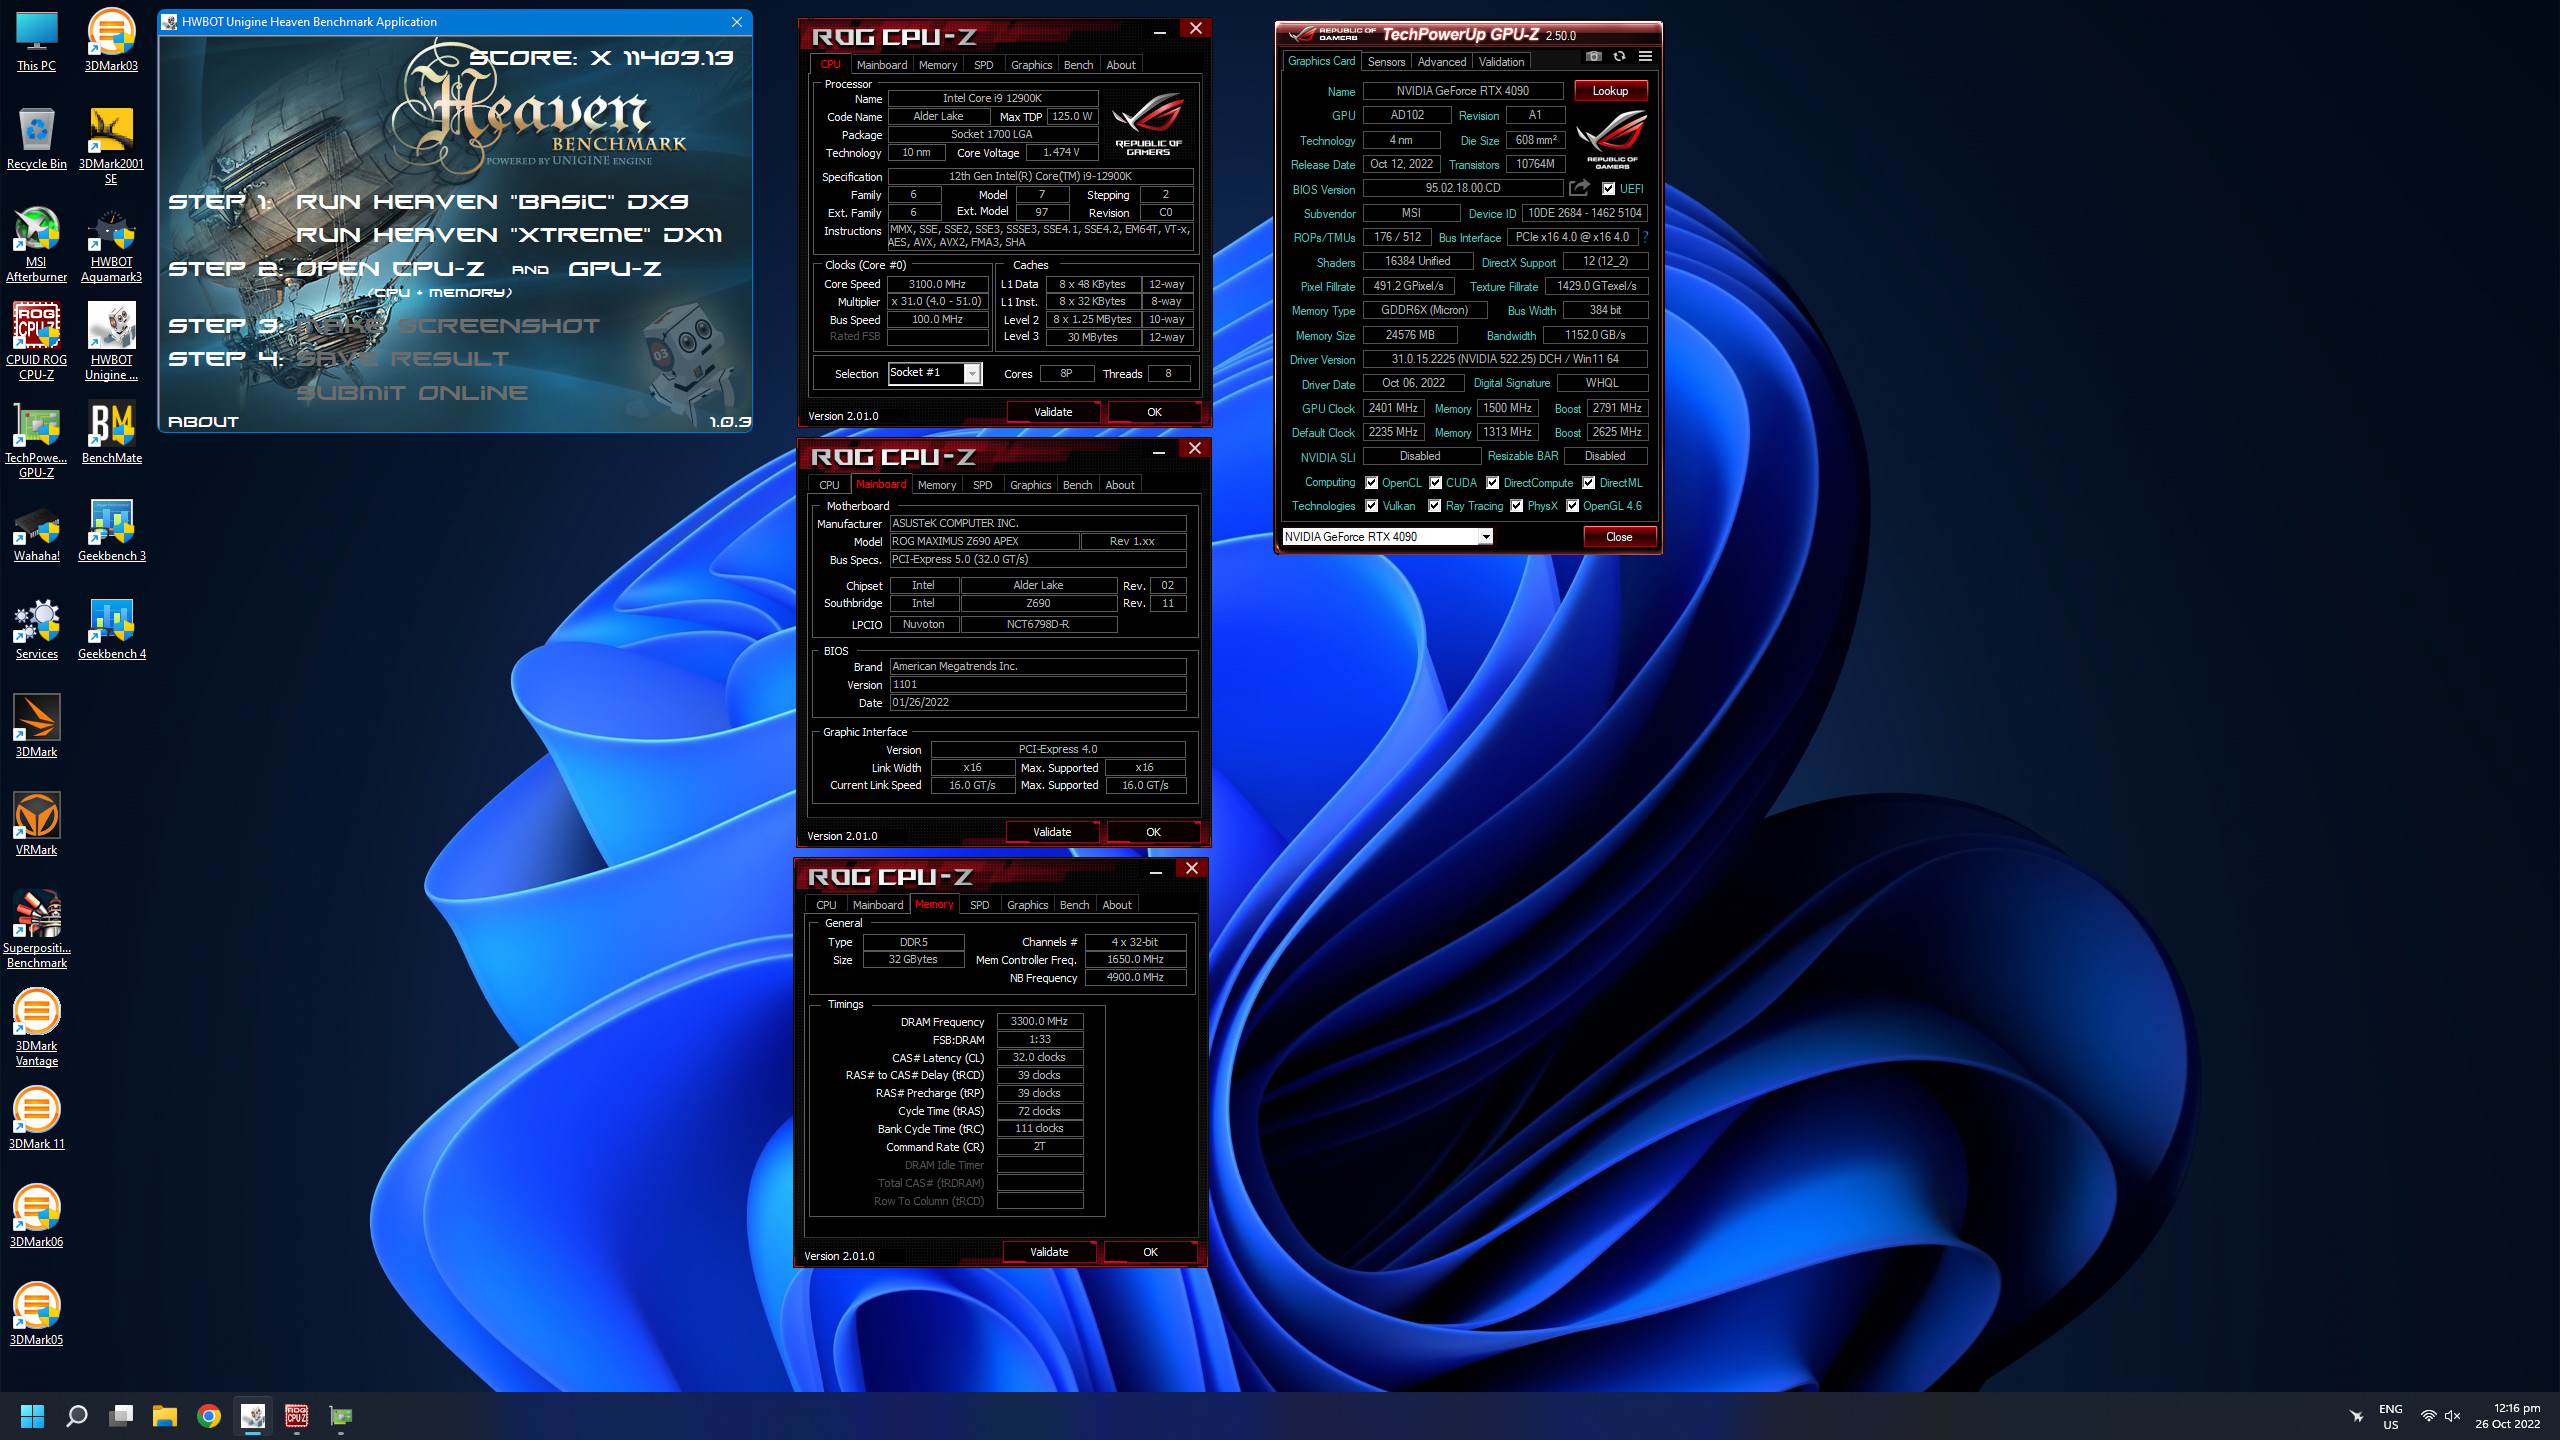Open the GPU-Z hamburger menu icon
Screen dimensions: 2560x1440
(x=1645, y=57)
